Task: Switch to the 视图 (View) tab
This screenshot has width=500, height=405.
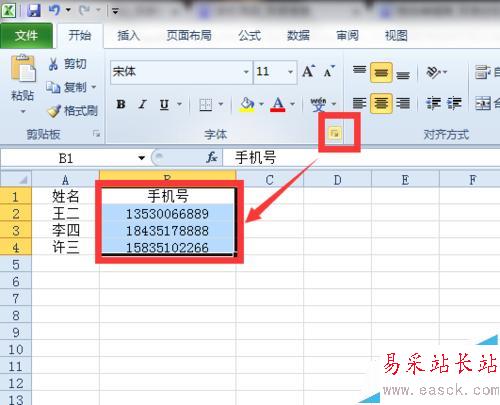Action: pos(396,35)
